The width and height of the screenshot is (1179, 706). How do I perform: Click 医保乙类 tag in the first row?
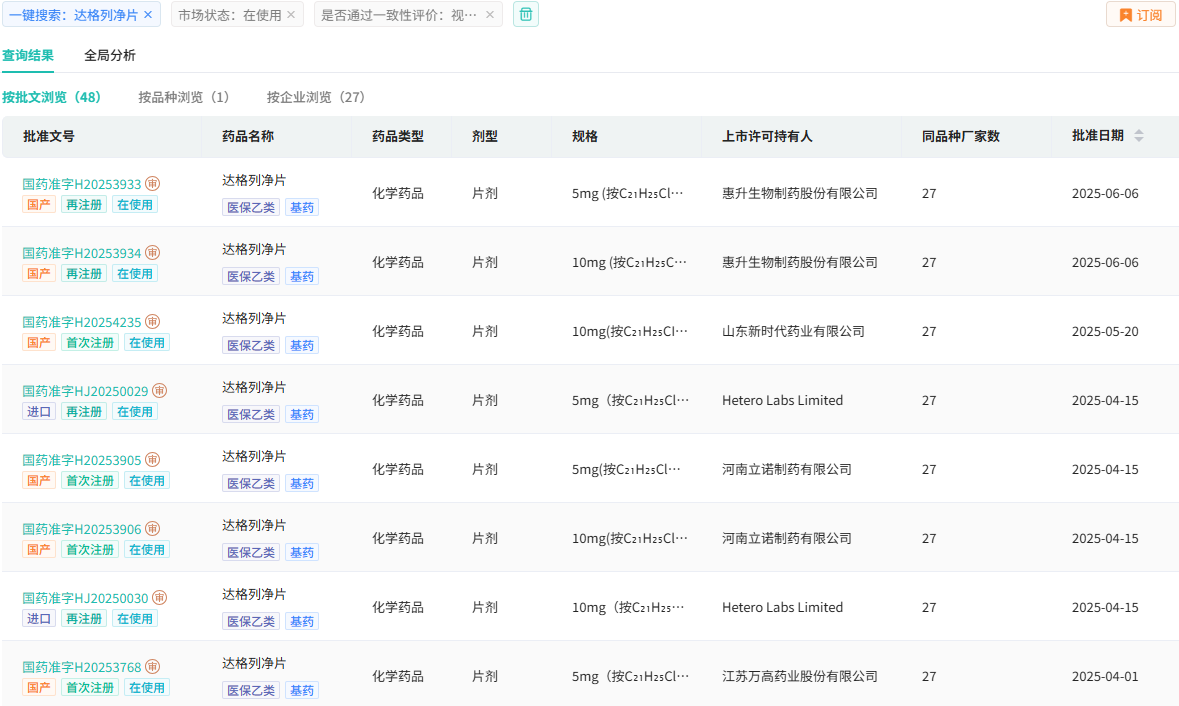251,207
